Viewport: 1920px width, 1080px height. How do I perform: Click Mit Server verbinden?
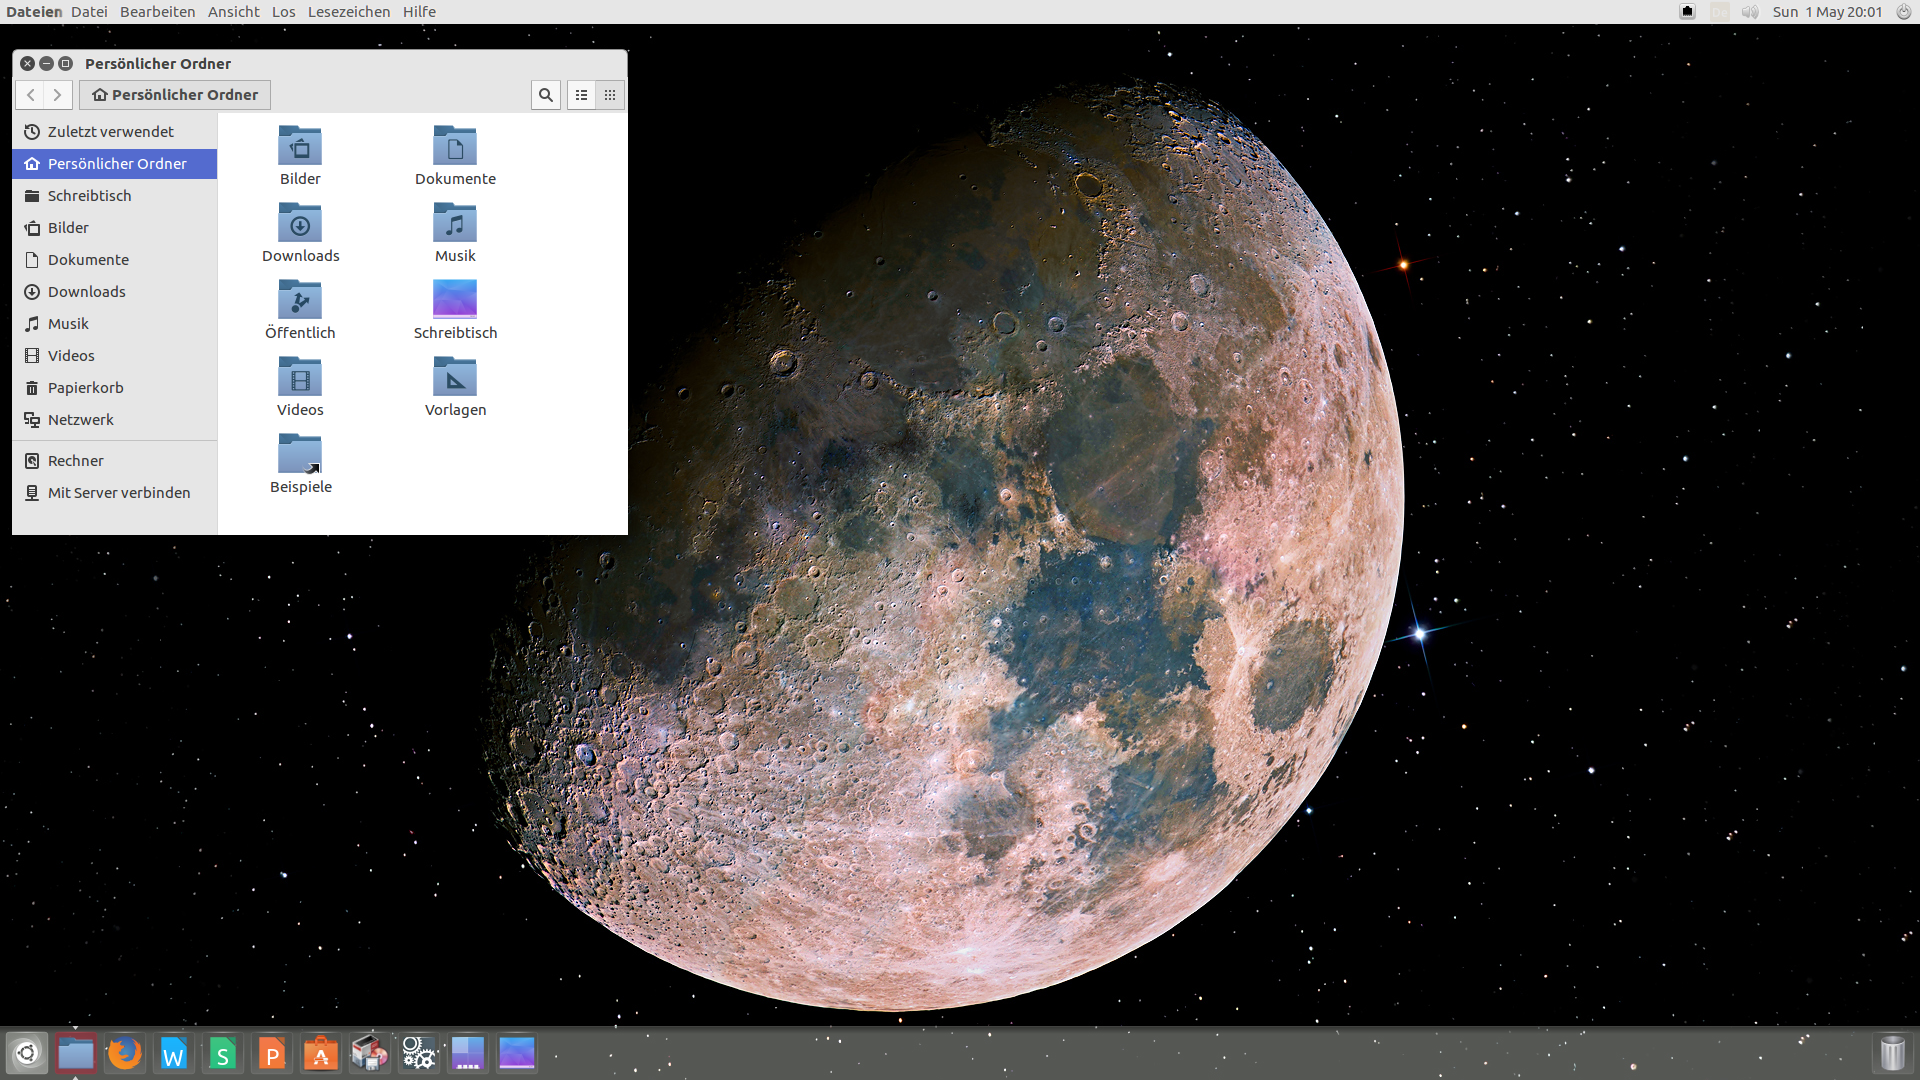click(x=118, y=493)
